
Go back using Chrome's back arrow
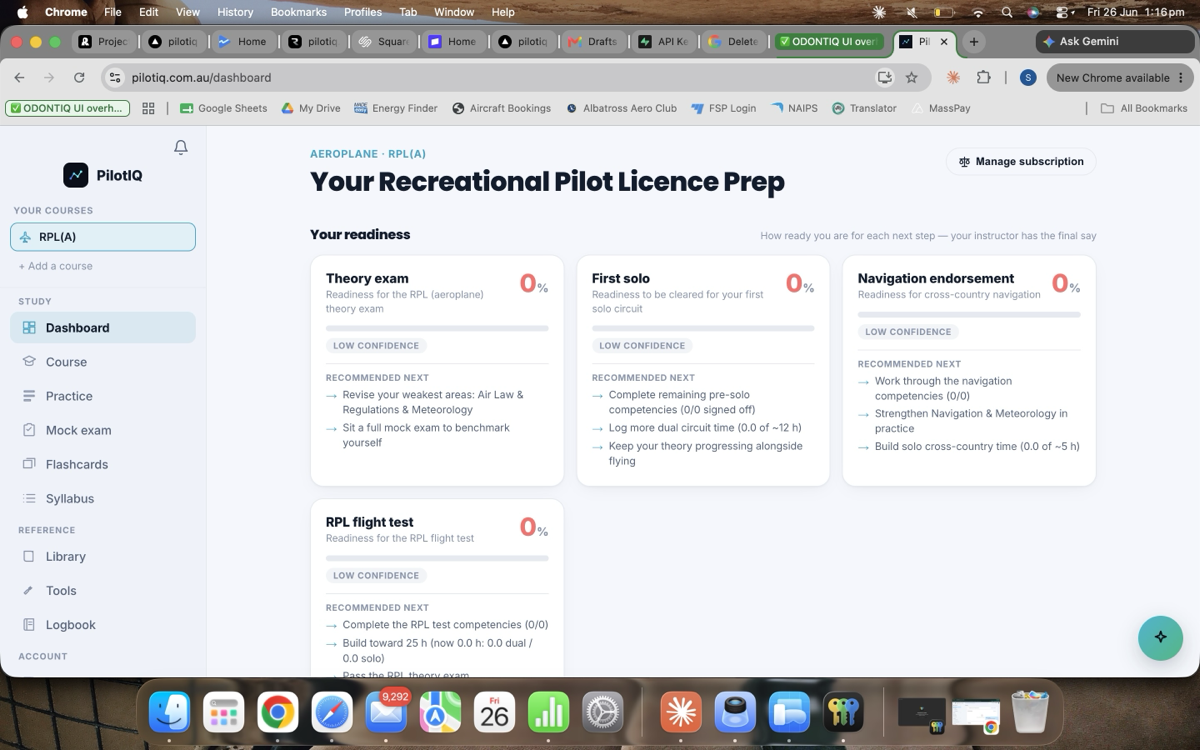pos(19,77)
